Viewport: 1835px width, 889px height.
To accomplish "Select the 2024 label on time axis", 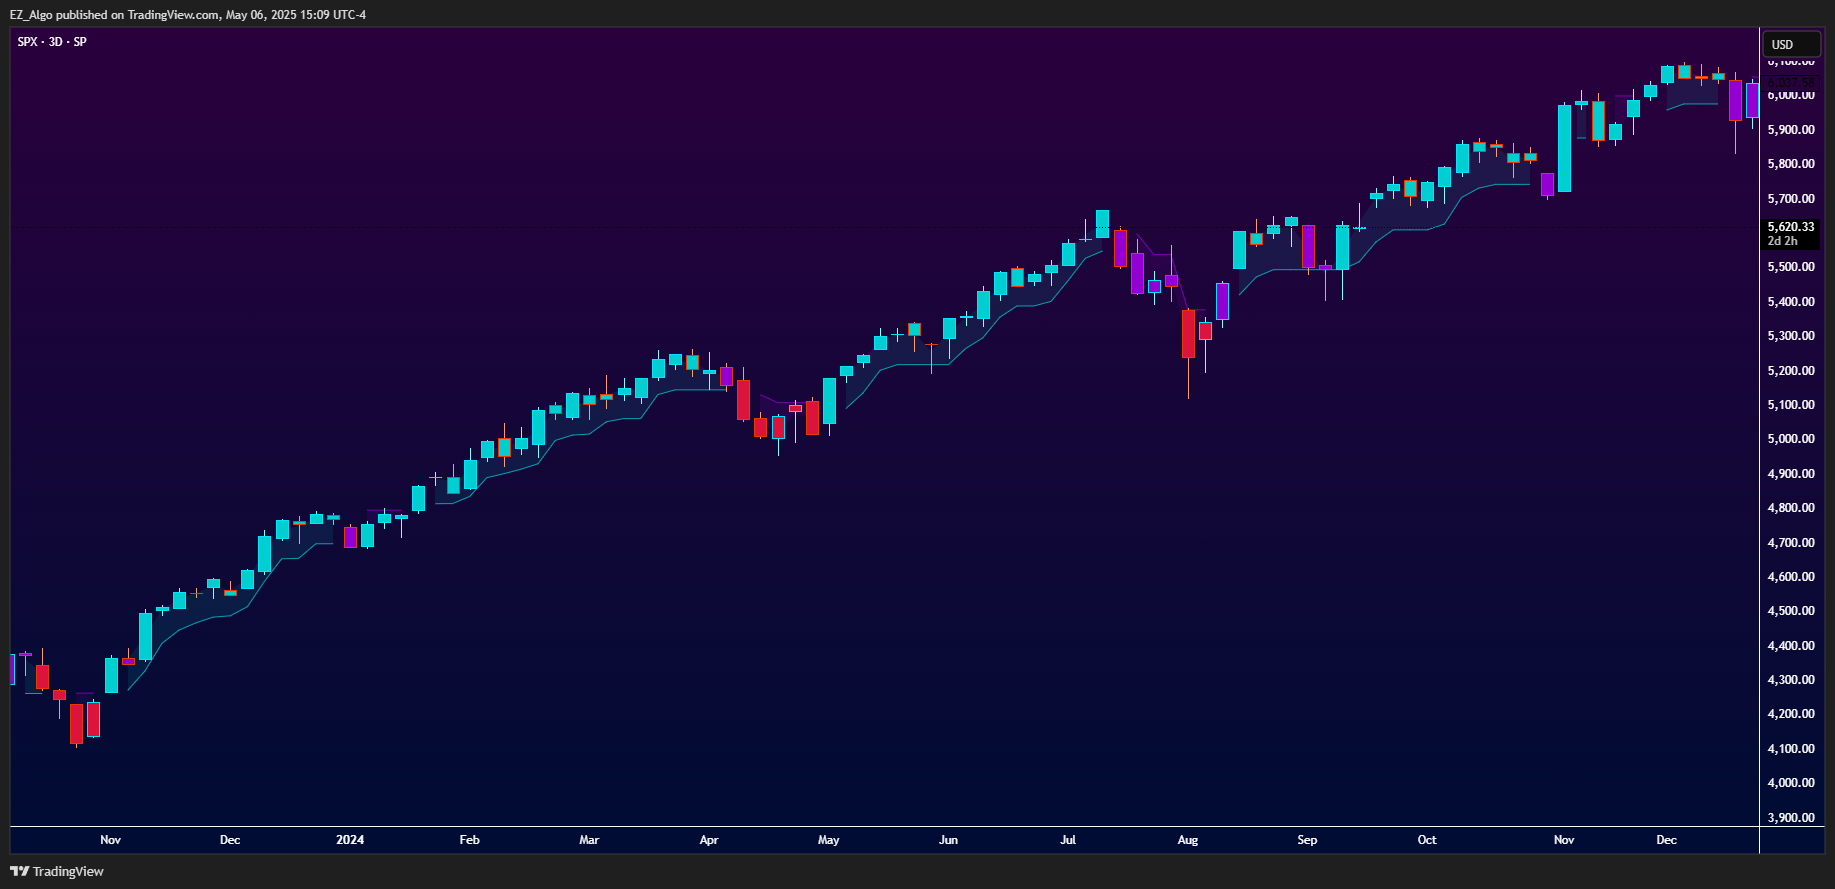I will click(350, 840).
